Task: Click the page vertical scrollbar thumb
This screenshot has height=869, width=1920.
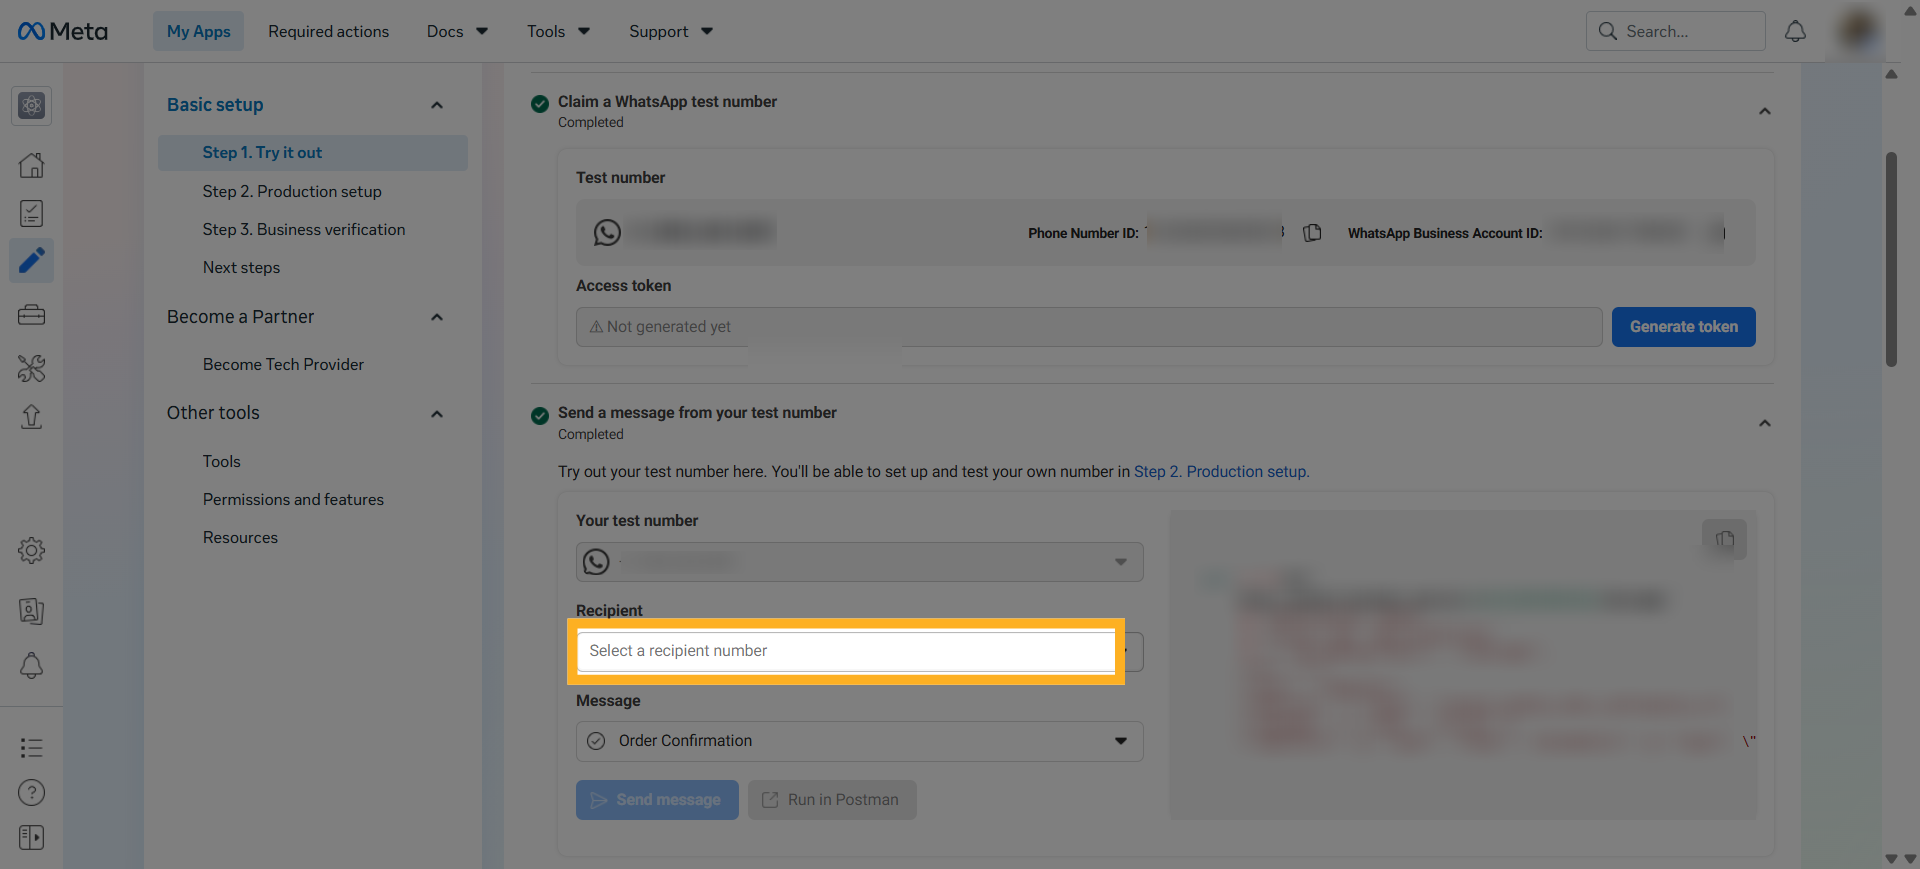Action: coord(1891,259)
